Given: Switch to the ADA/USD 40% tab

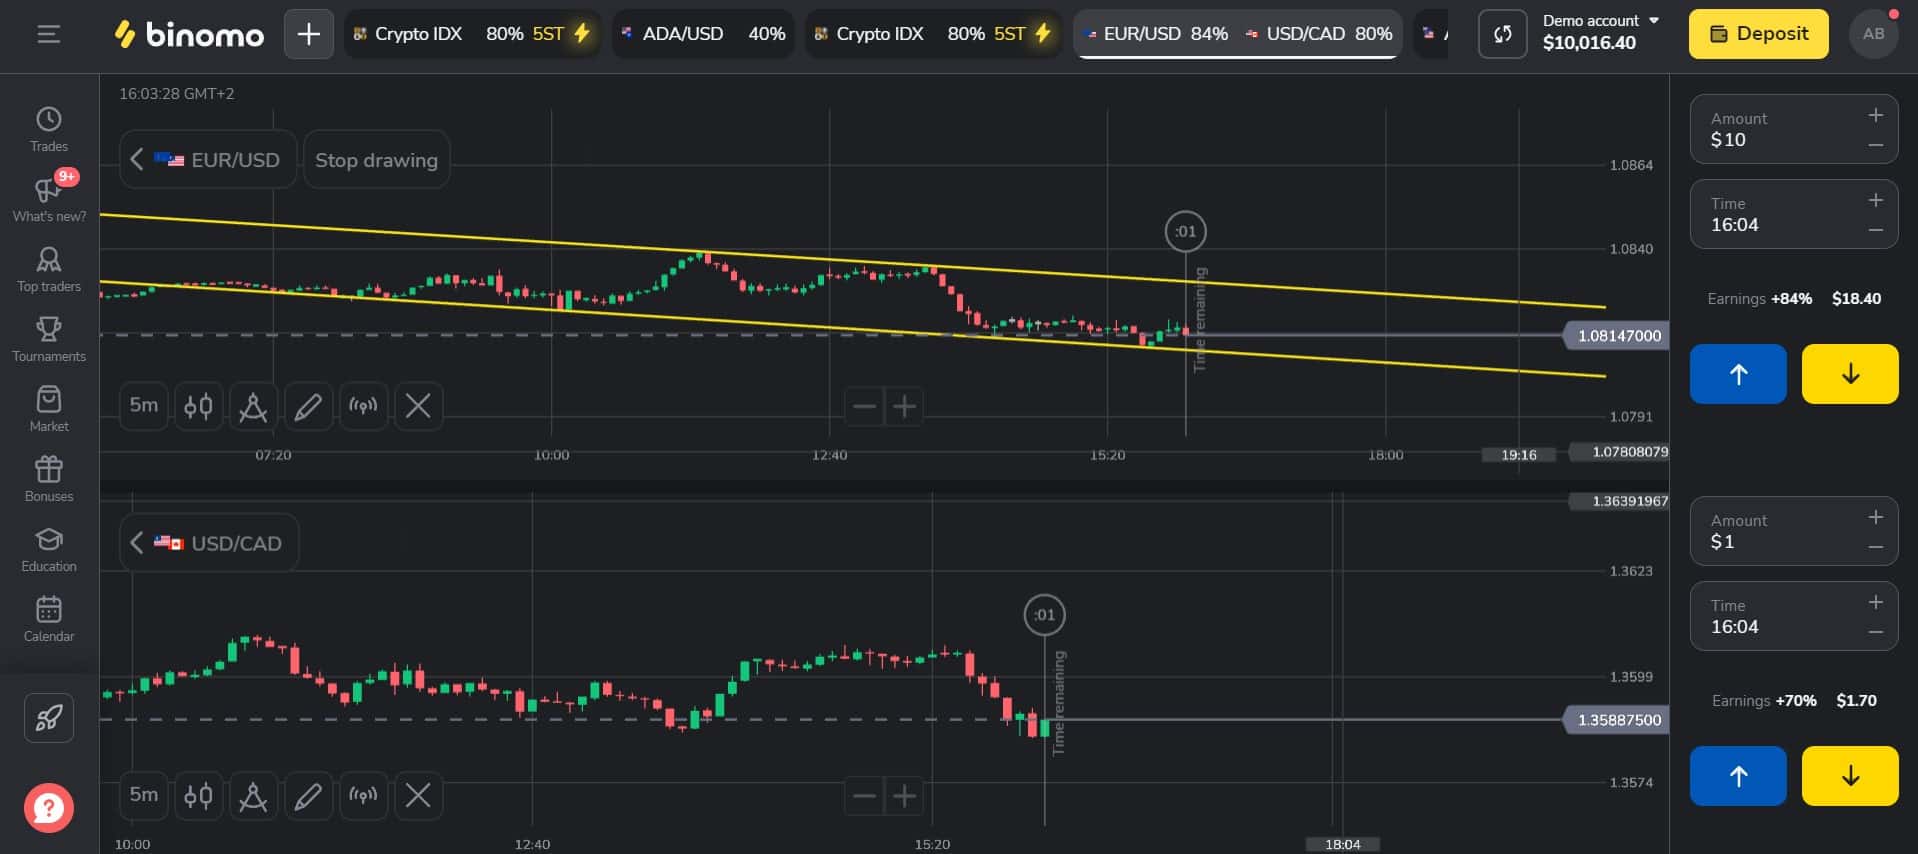Looking at the screenshot, I should point(703,34).
